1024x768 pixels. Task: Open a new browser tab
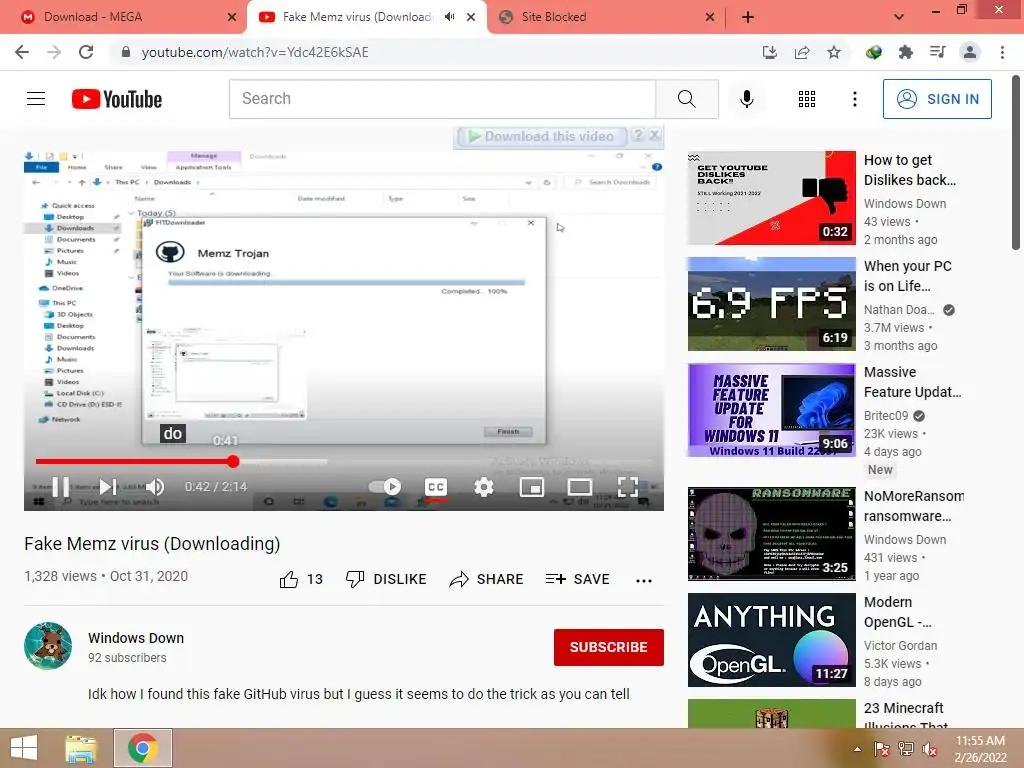pos(748,17)
